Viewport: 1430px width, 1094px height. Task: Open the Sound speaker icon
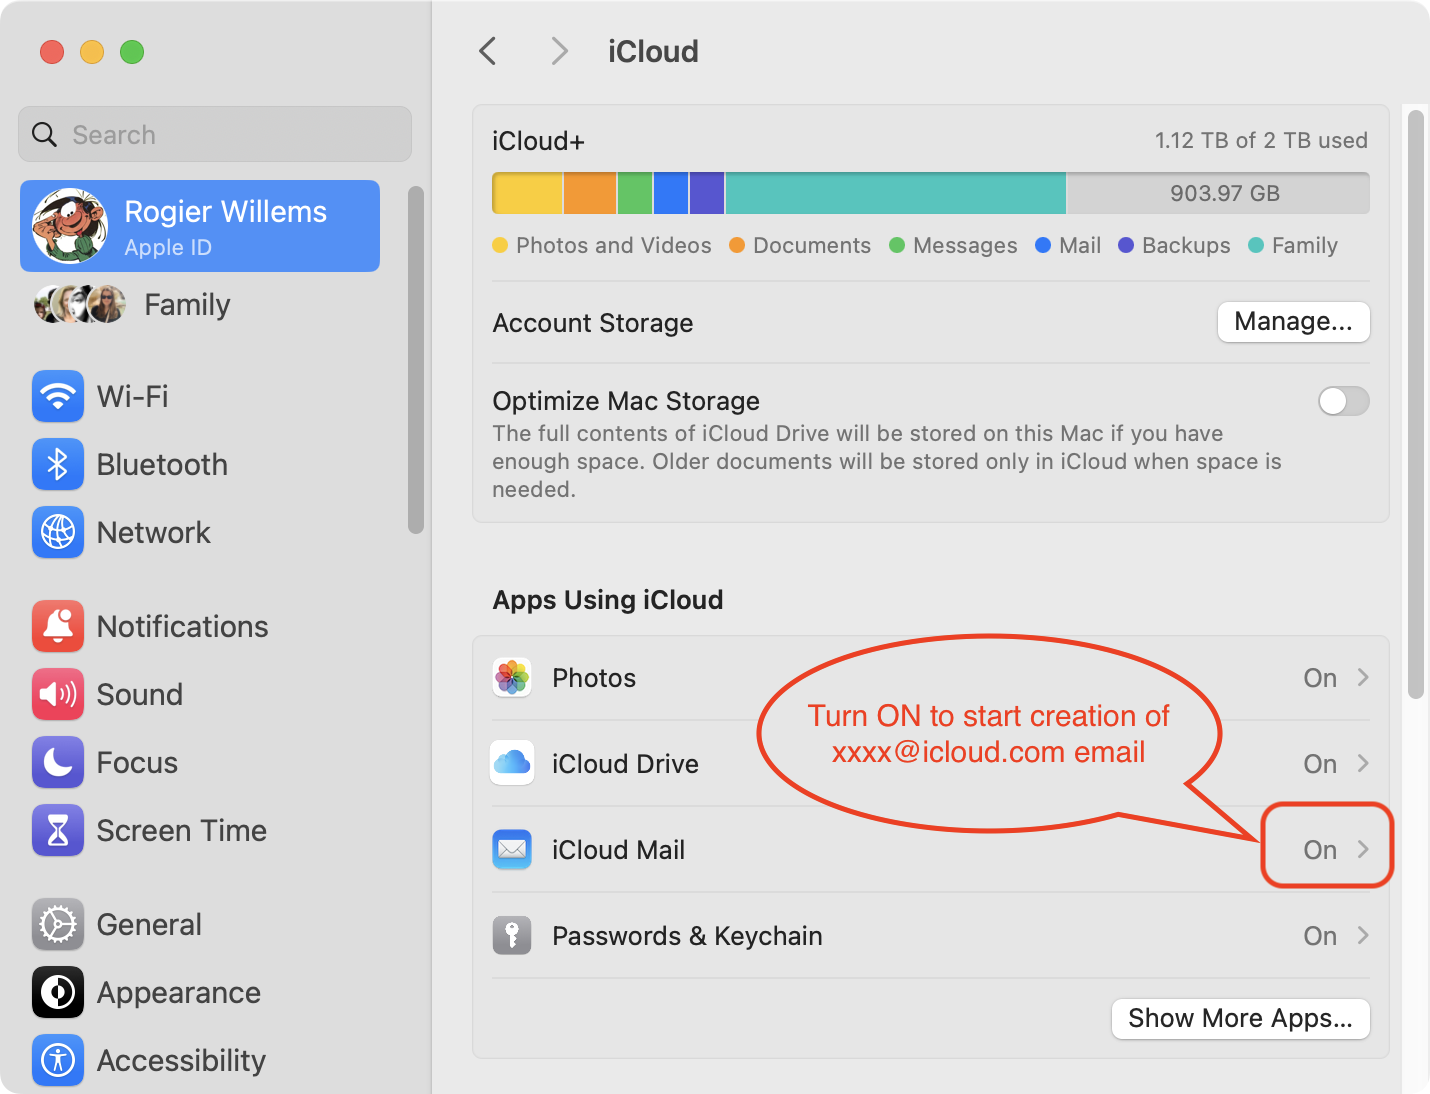pyautogui.click(x=58, y=695)
